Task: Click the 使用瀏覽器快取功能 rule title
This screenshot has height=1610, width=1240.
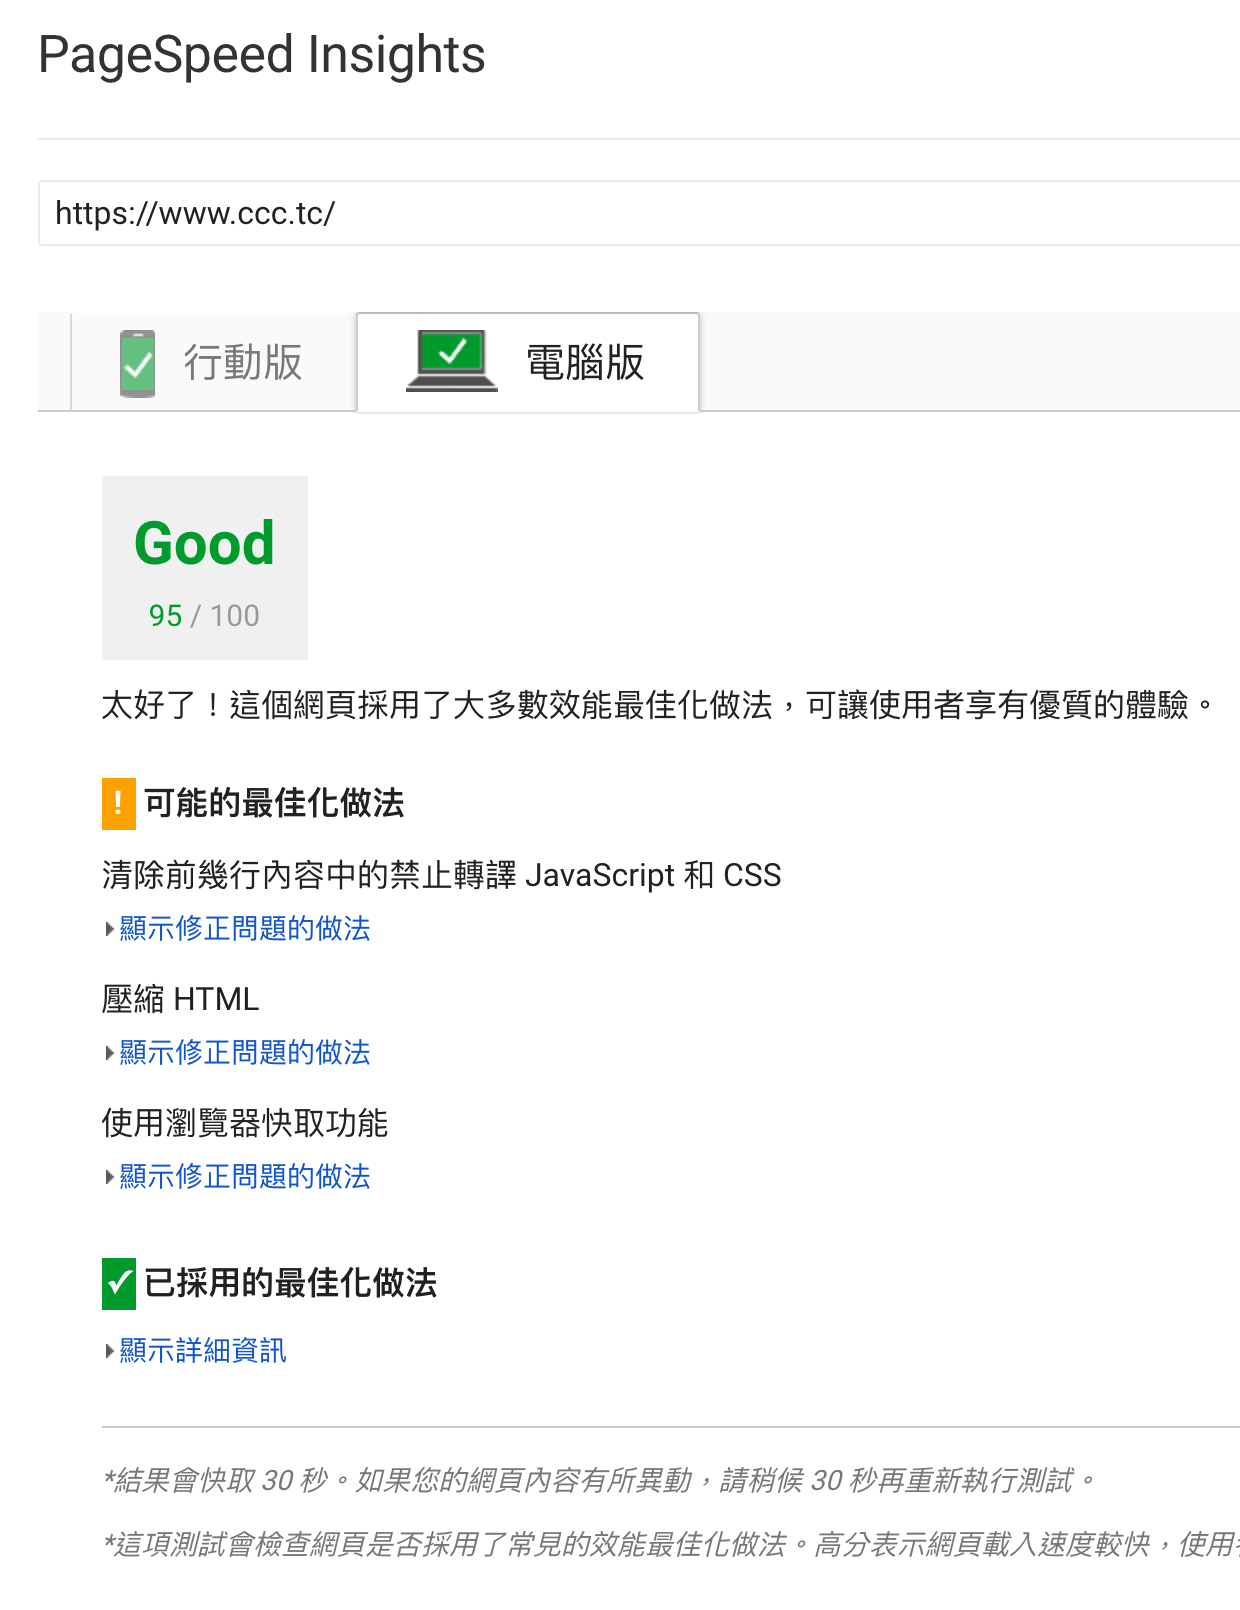Action: [245, 1124]
